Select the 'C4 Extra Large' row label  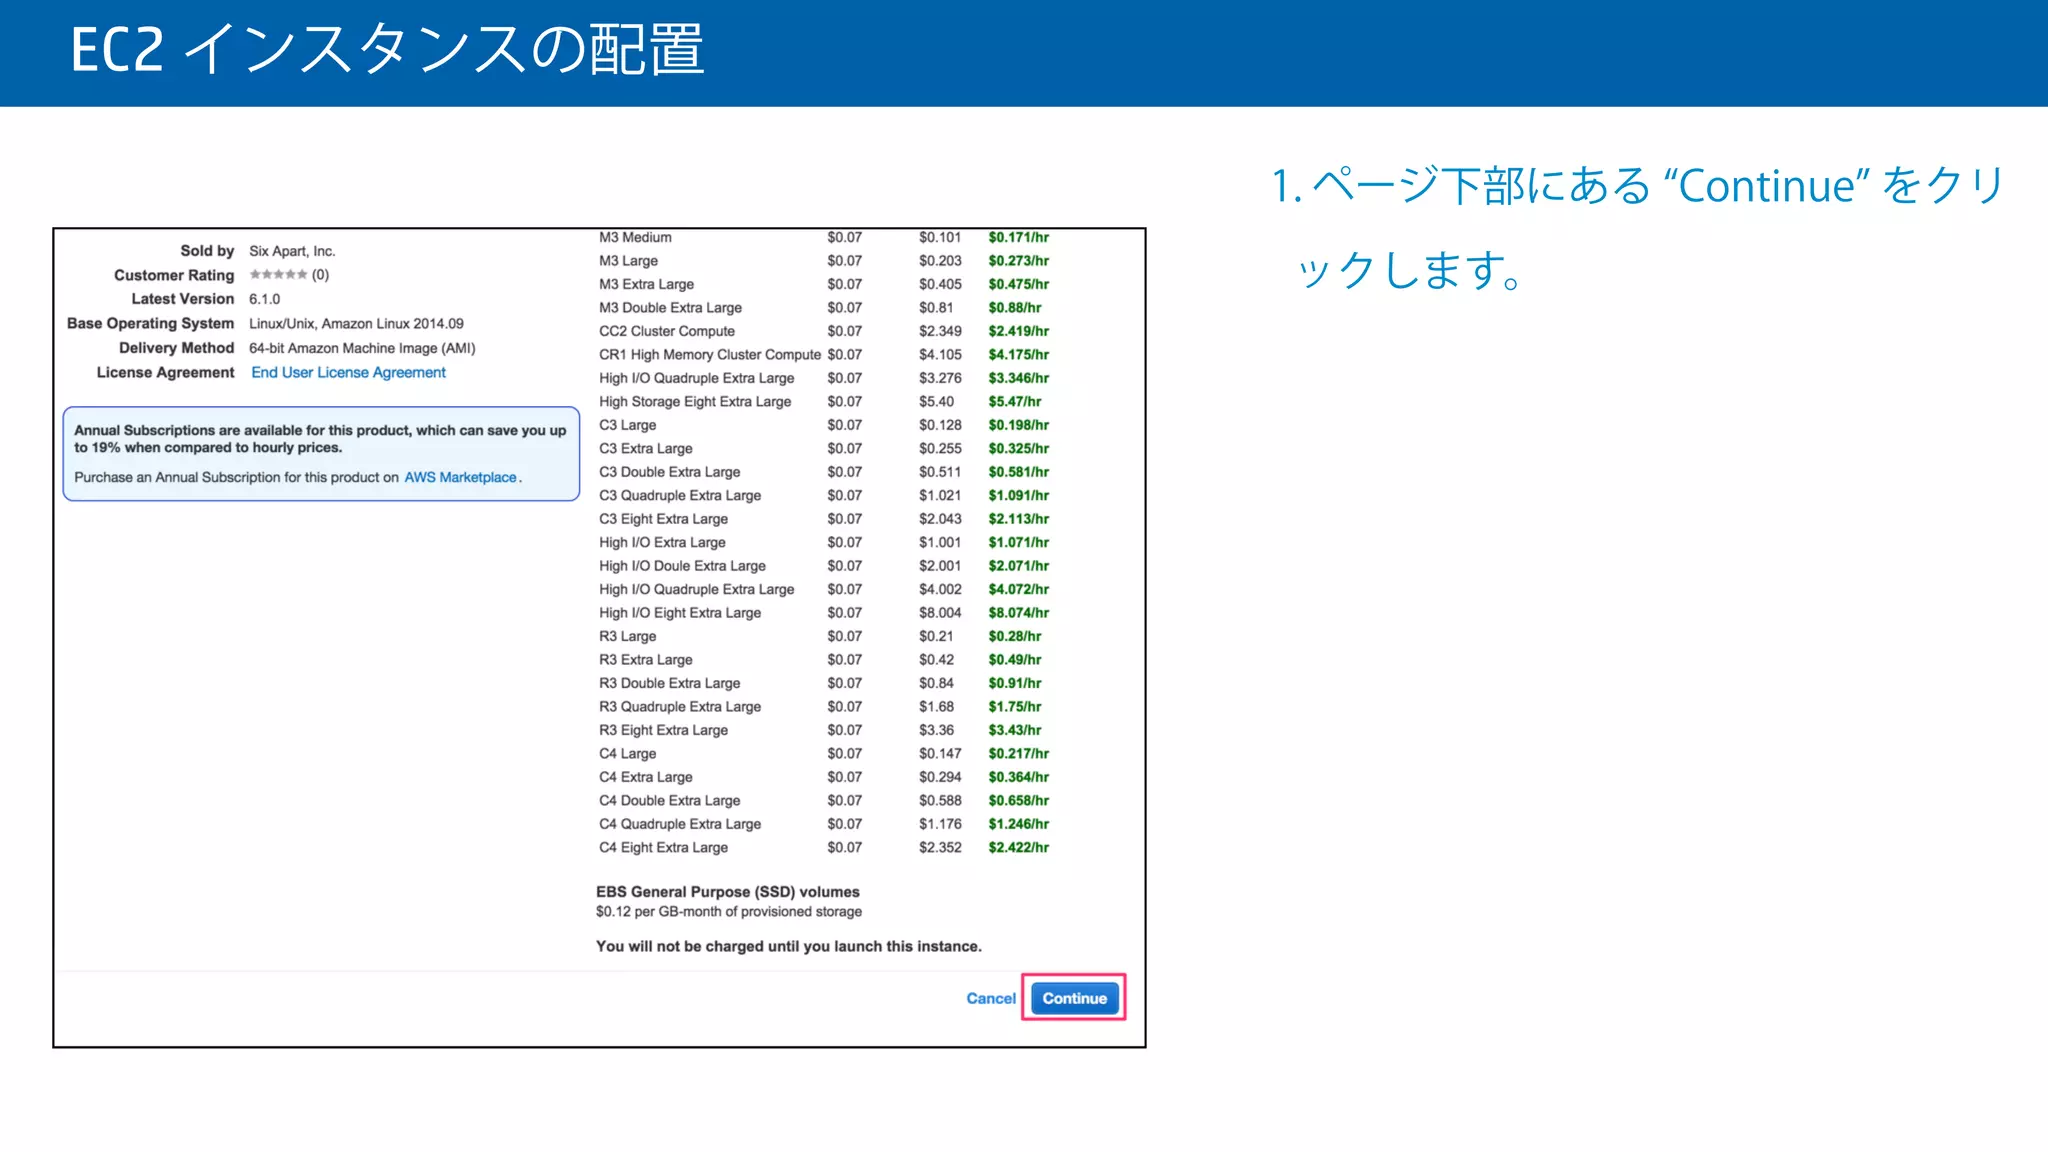coord(645,778)
